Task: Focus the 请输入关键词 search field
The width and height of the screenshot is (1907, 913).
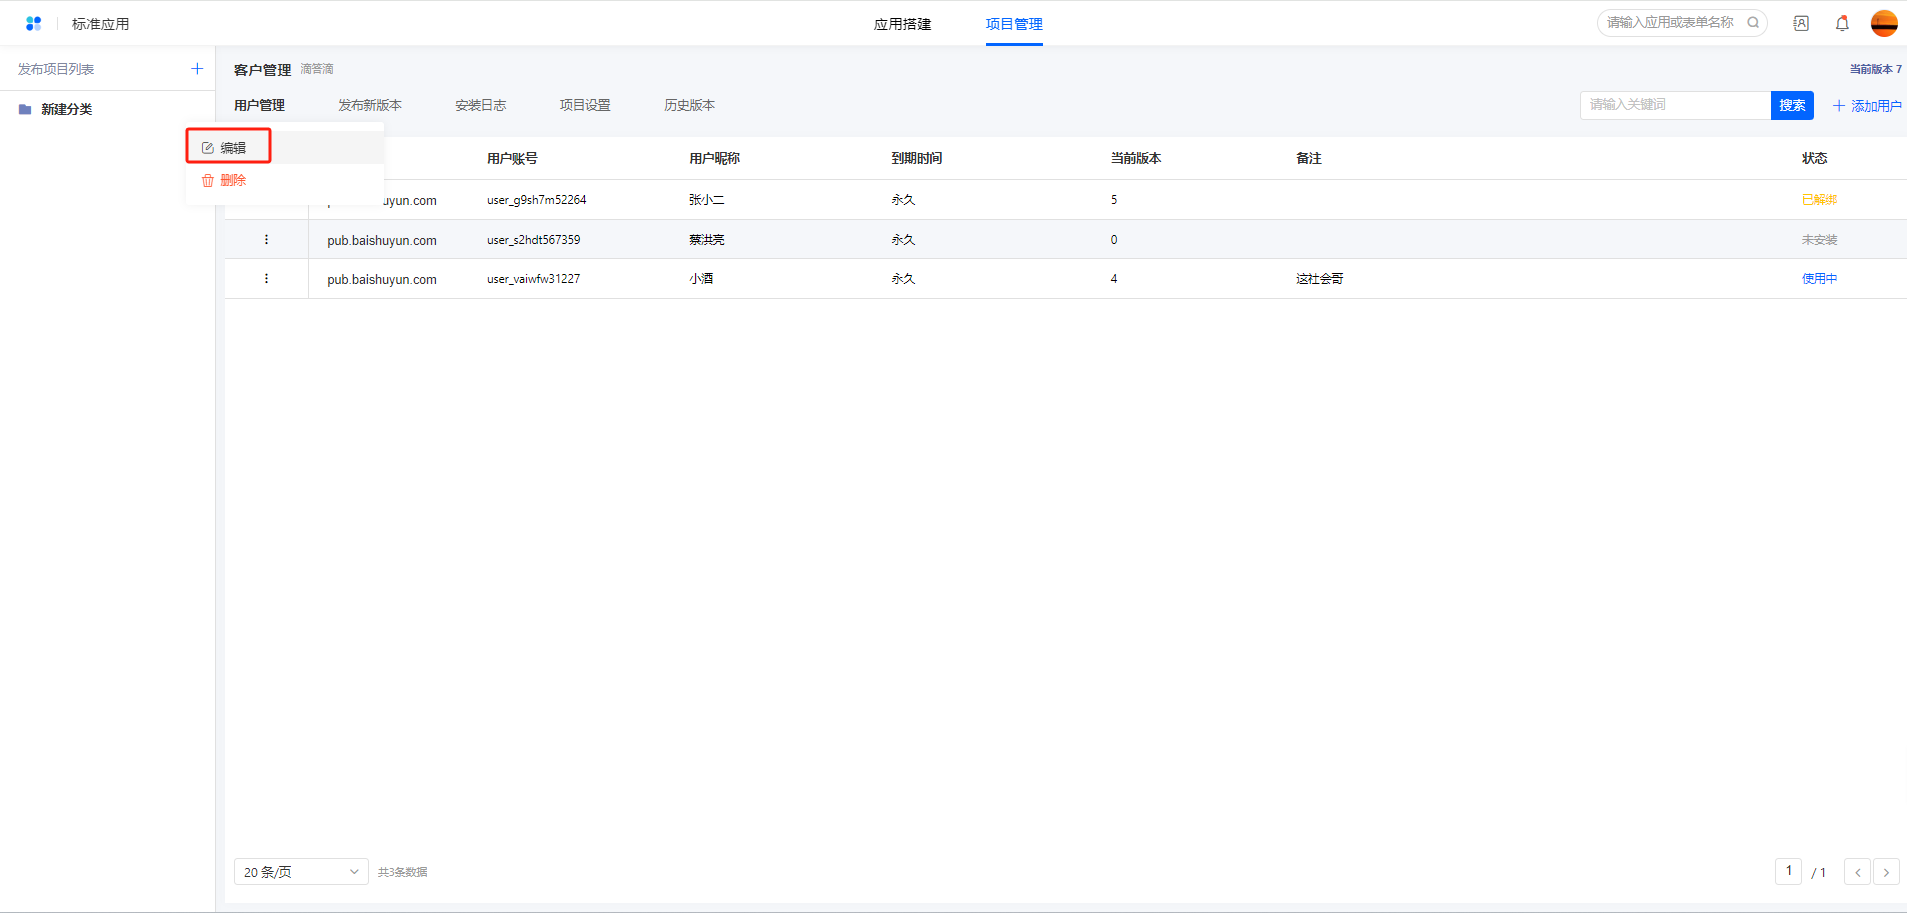Action: (x=1674, y=105)
